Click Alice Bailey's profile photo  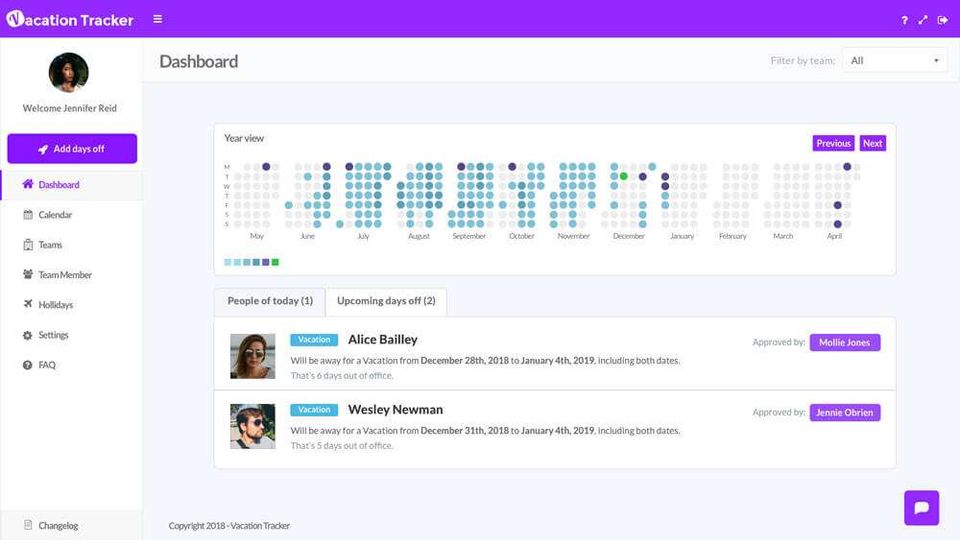pyautogui.click(x=253, y=356)
